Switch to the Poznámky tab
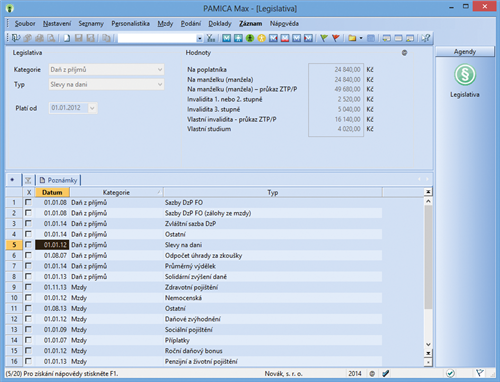Image resolution: width=500 pixels, height=382 pixels. coord(58,180)
